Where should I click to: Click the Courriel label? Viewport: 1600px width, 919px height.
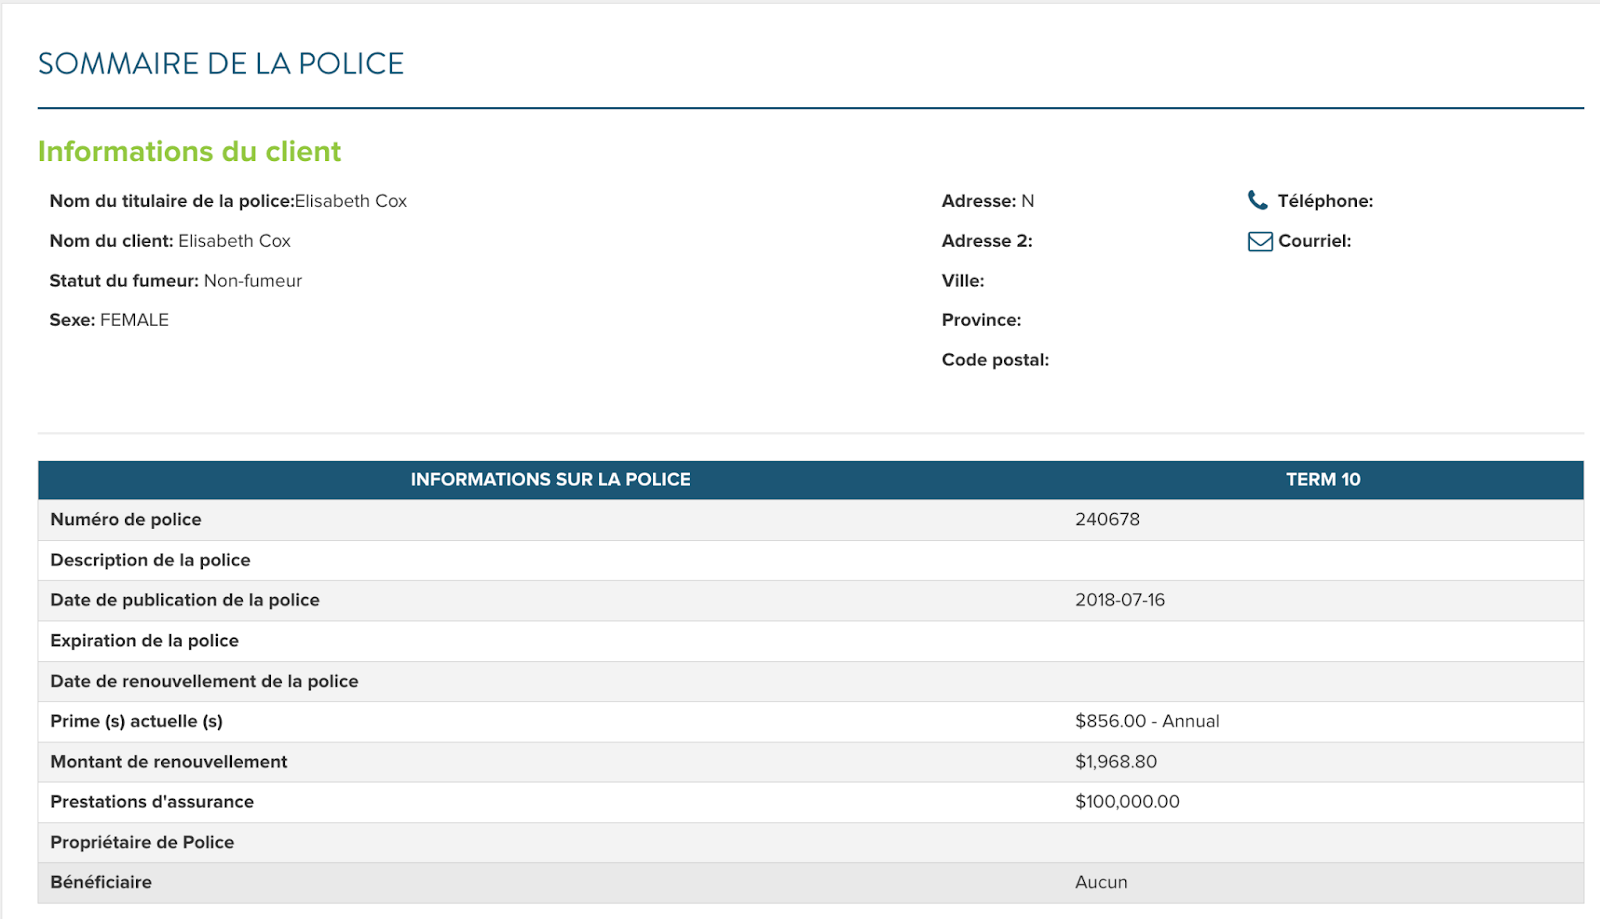(x=1314, y=241)
